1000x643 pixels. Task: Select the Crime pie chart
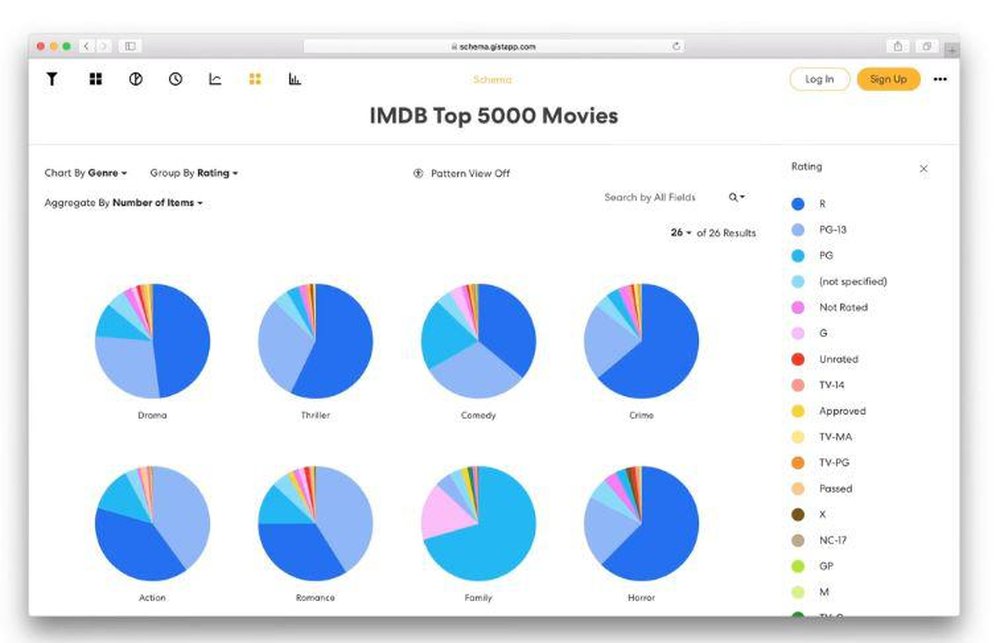642,341
